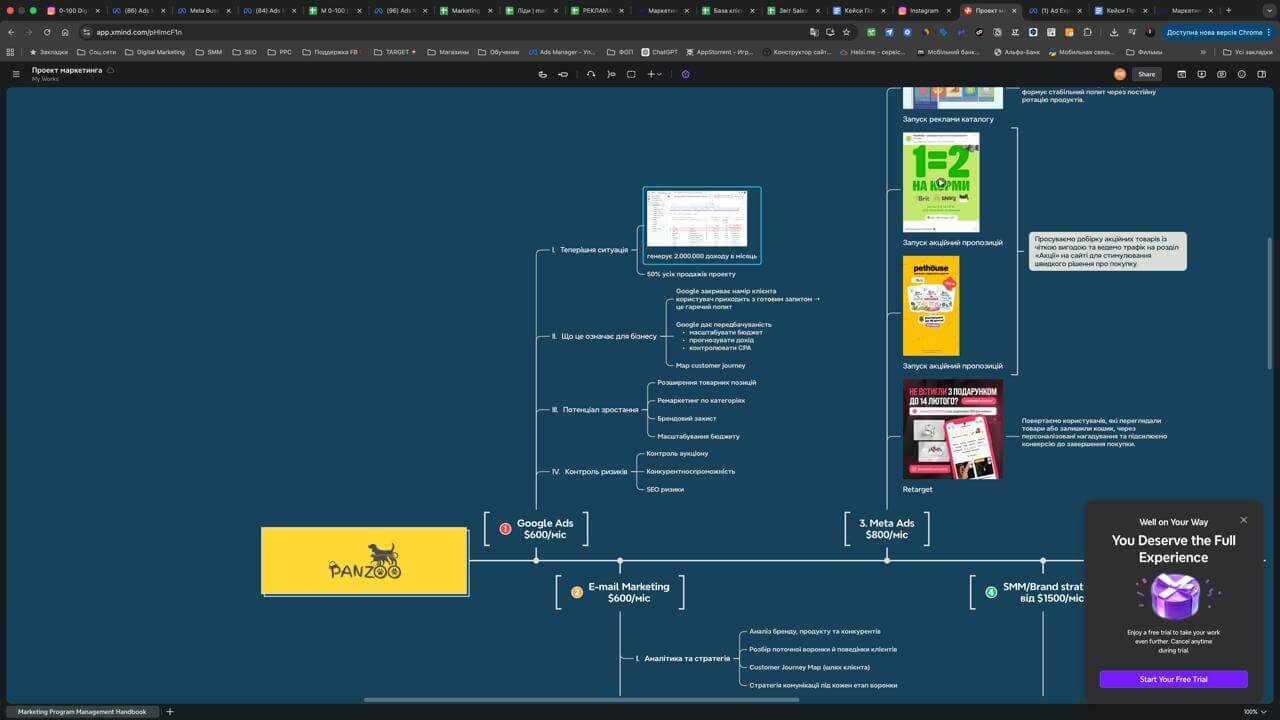
Task: Bookmark this page with the star icon
Action: point(846,32)
